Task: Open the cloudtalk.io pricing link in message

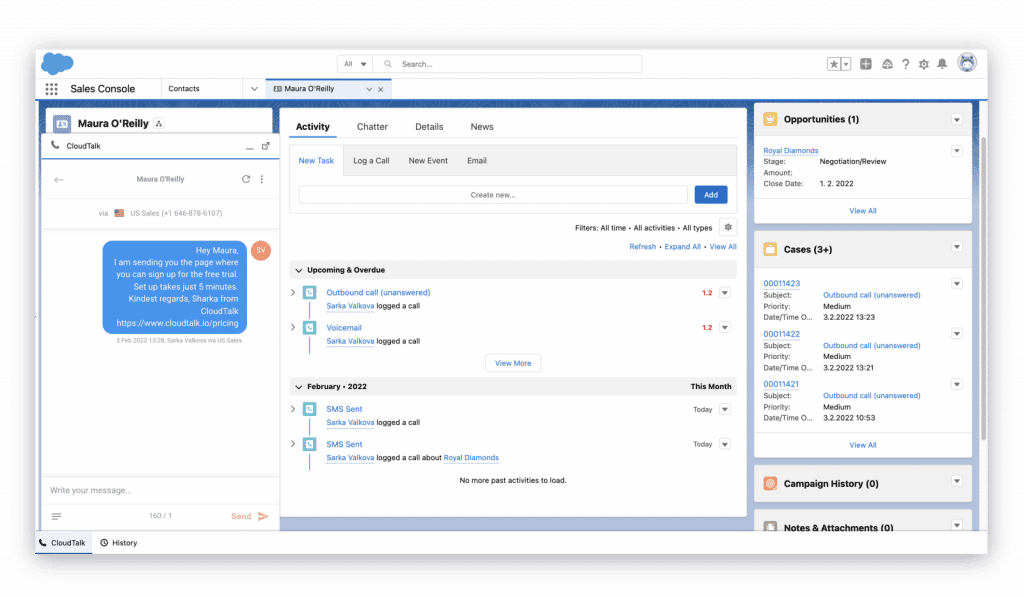Action: 178,323
